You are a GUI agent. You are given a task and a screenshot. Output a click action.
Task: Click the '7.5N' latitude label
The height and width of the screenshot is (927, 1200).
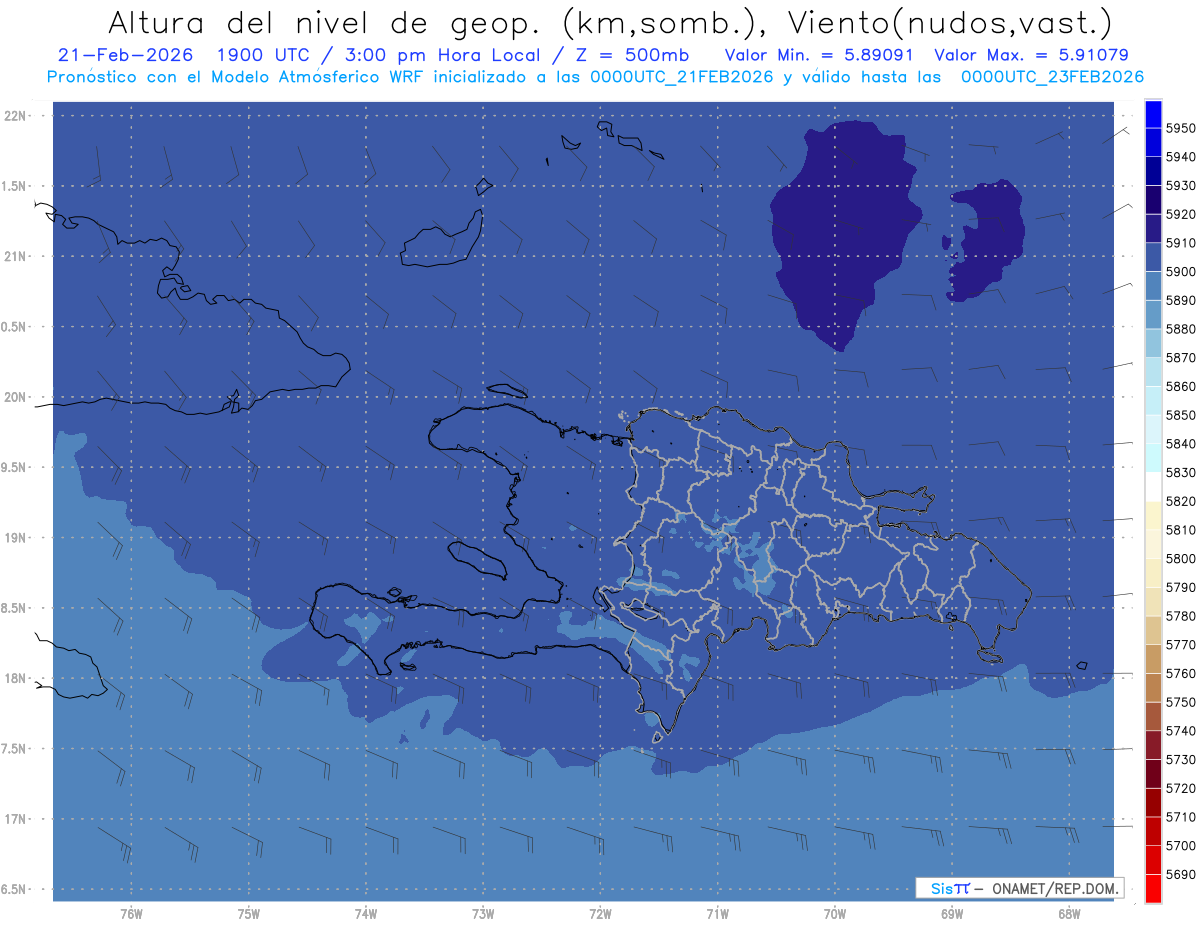(x=15, y=749)
